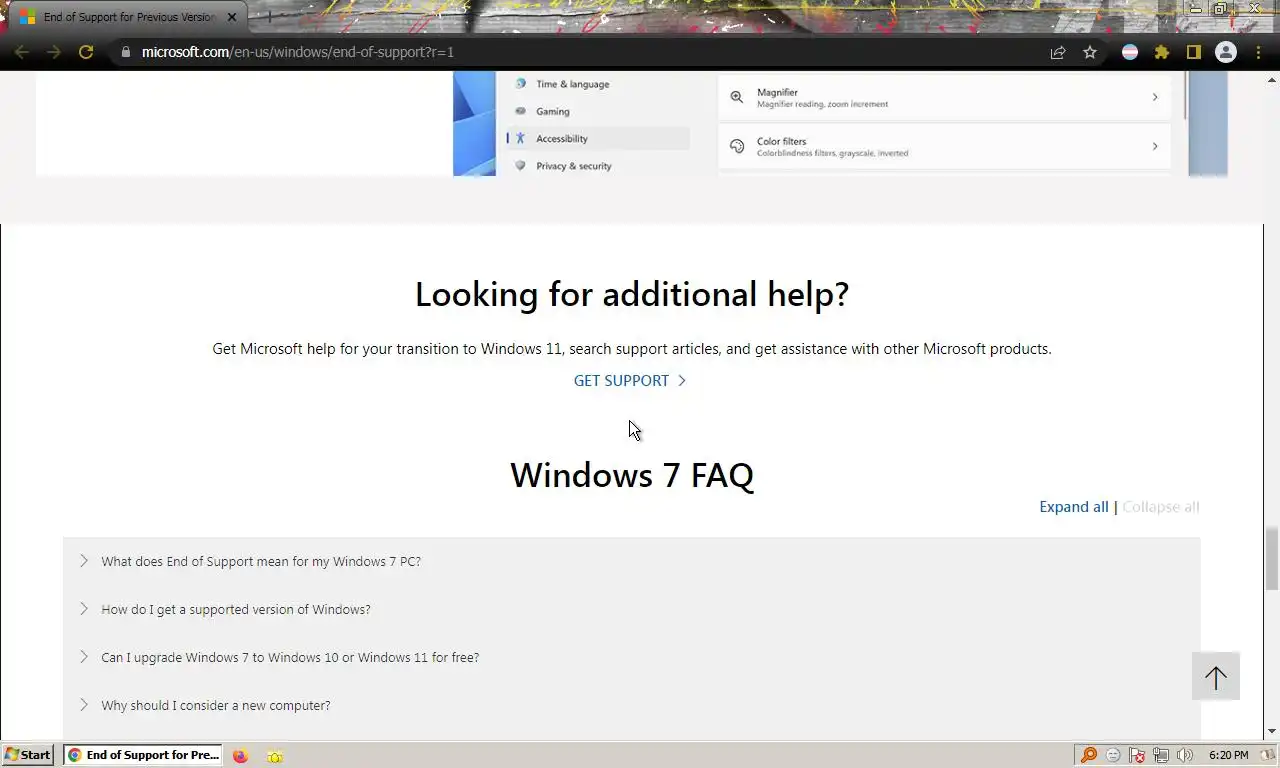Open a new browser tab
This screenshot has height=768, width=1280.
(268, 17)
